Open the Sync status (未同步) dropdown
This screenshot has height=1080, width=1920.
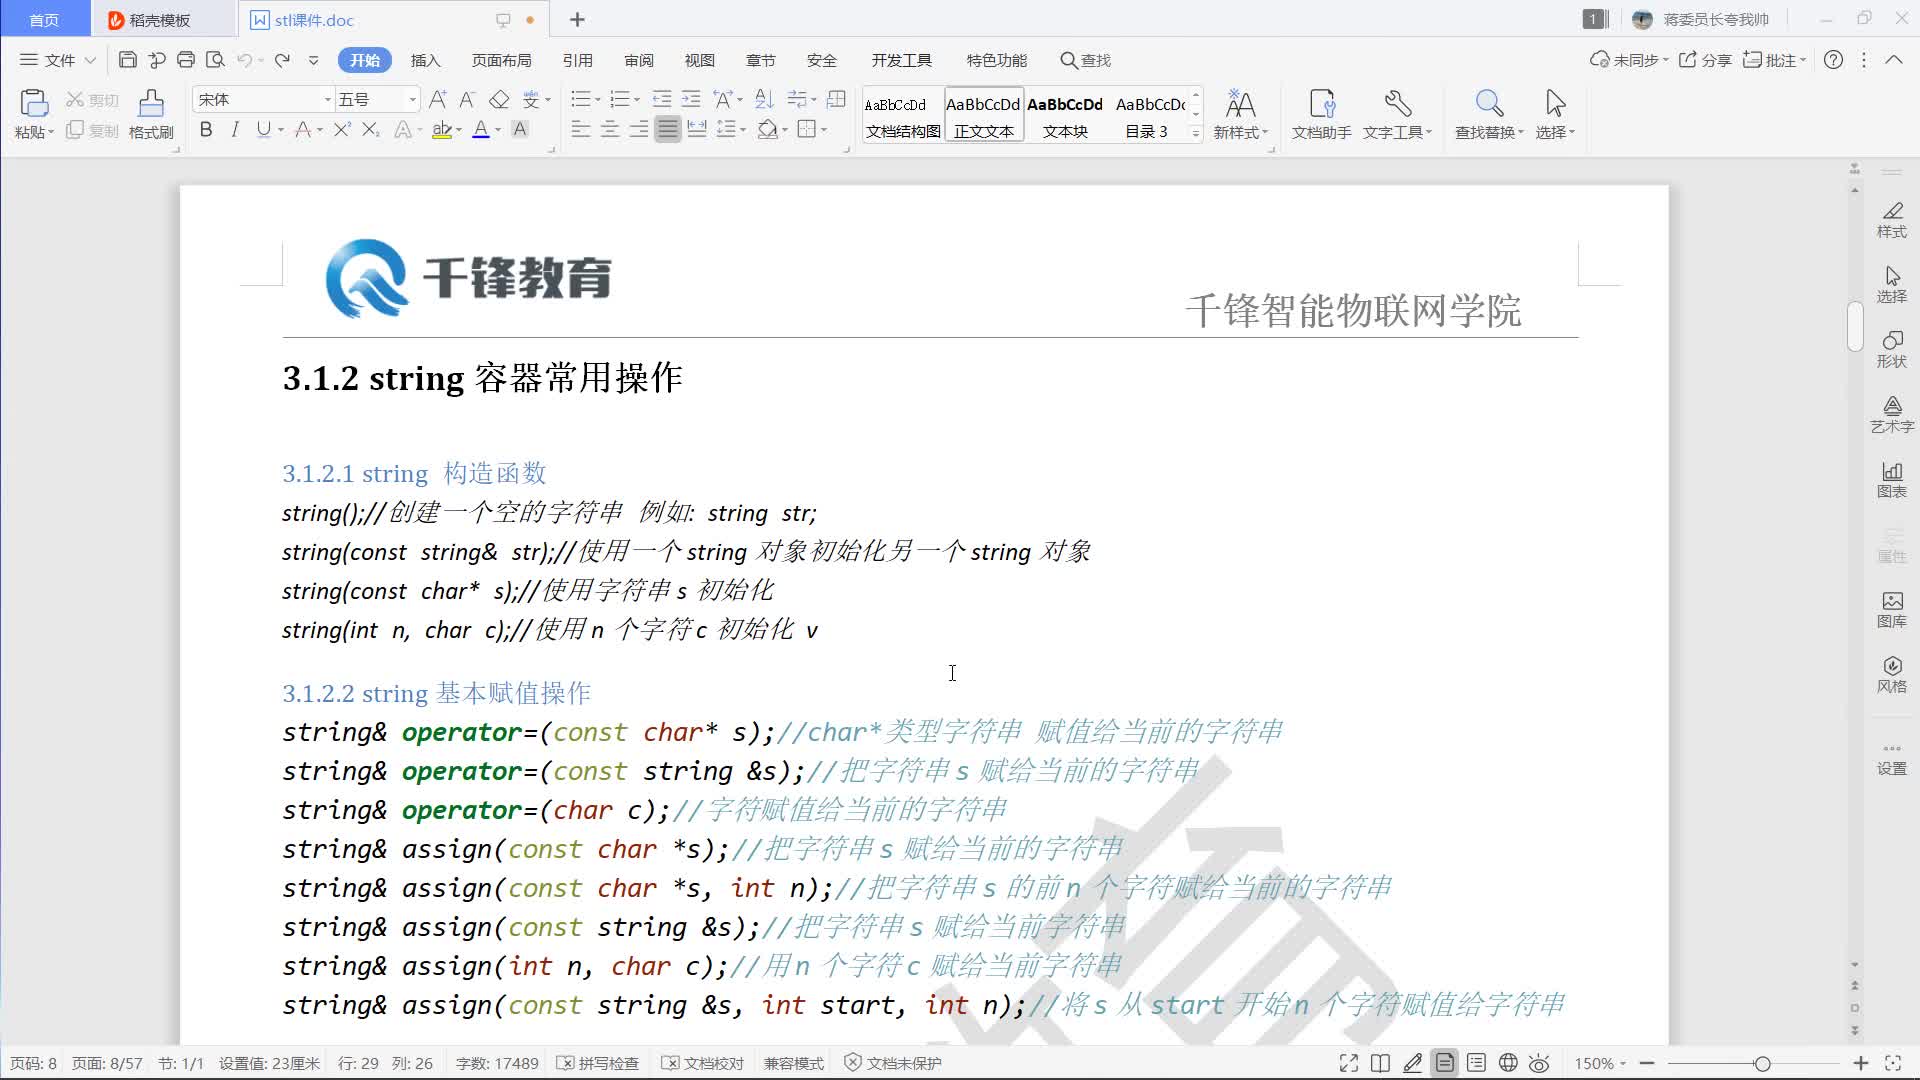[1629, 60]
